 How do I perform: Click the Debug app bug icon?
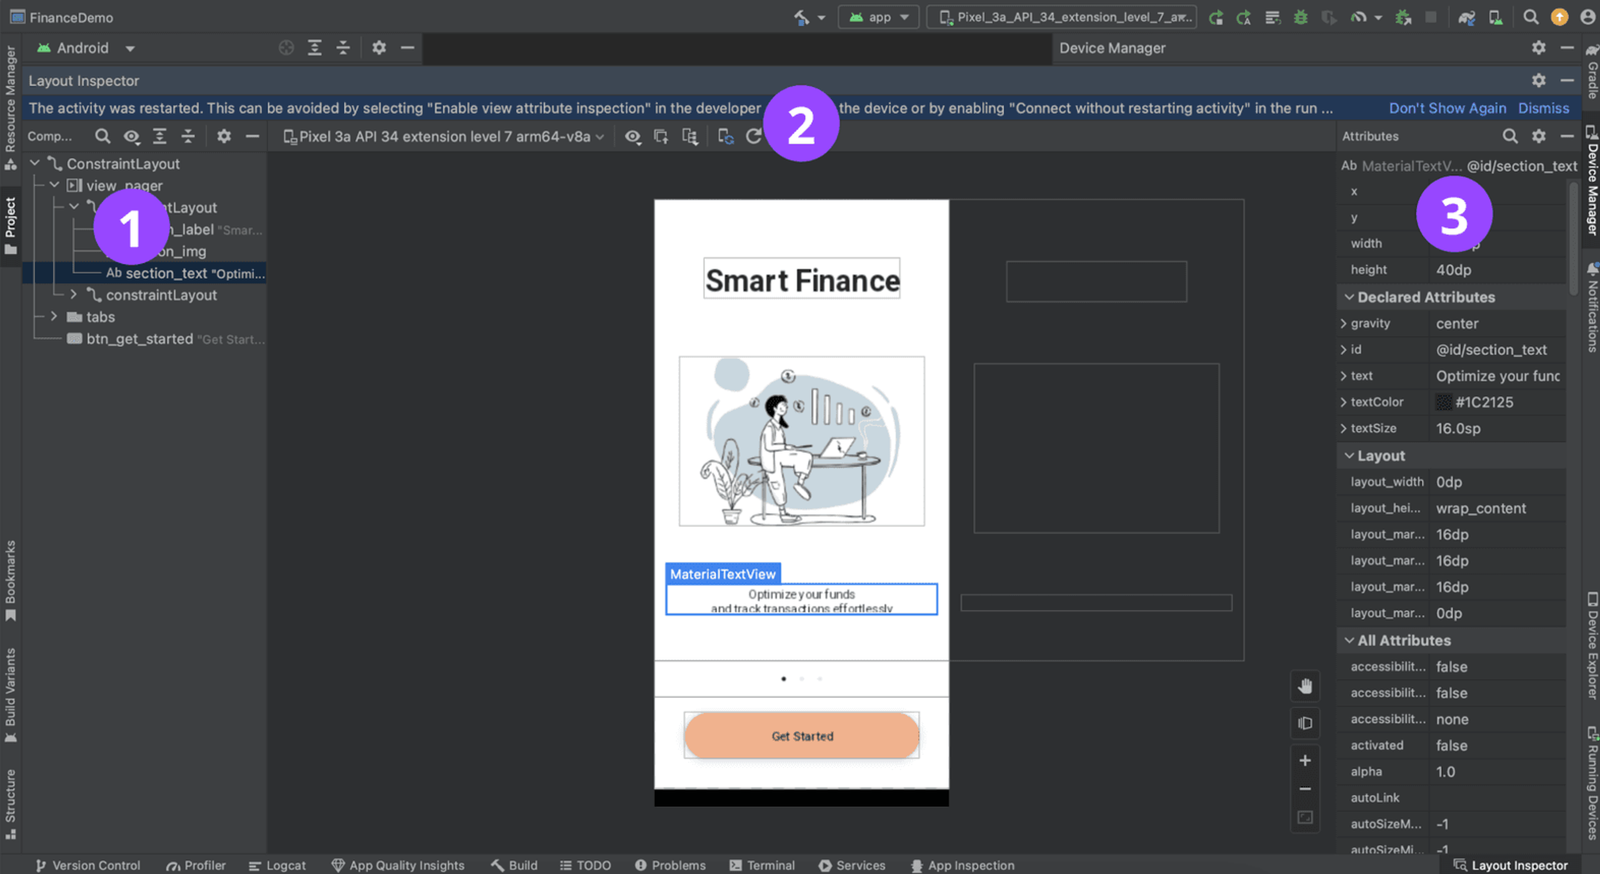pyautogui.click(x=1300, y=17)
